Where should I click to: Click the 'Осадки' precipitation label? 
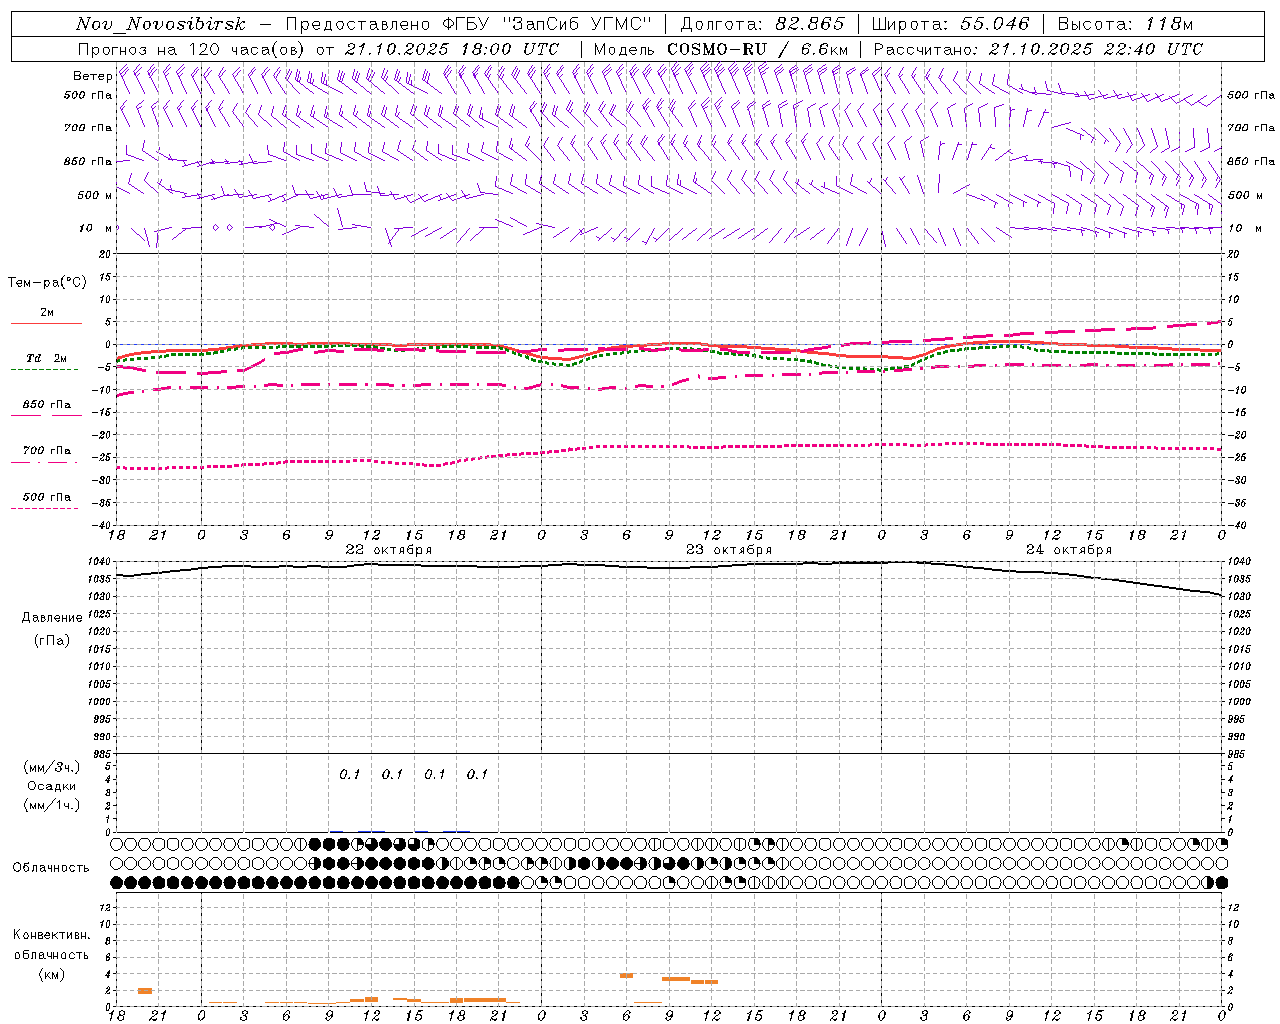pos(52,786)
